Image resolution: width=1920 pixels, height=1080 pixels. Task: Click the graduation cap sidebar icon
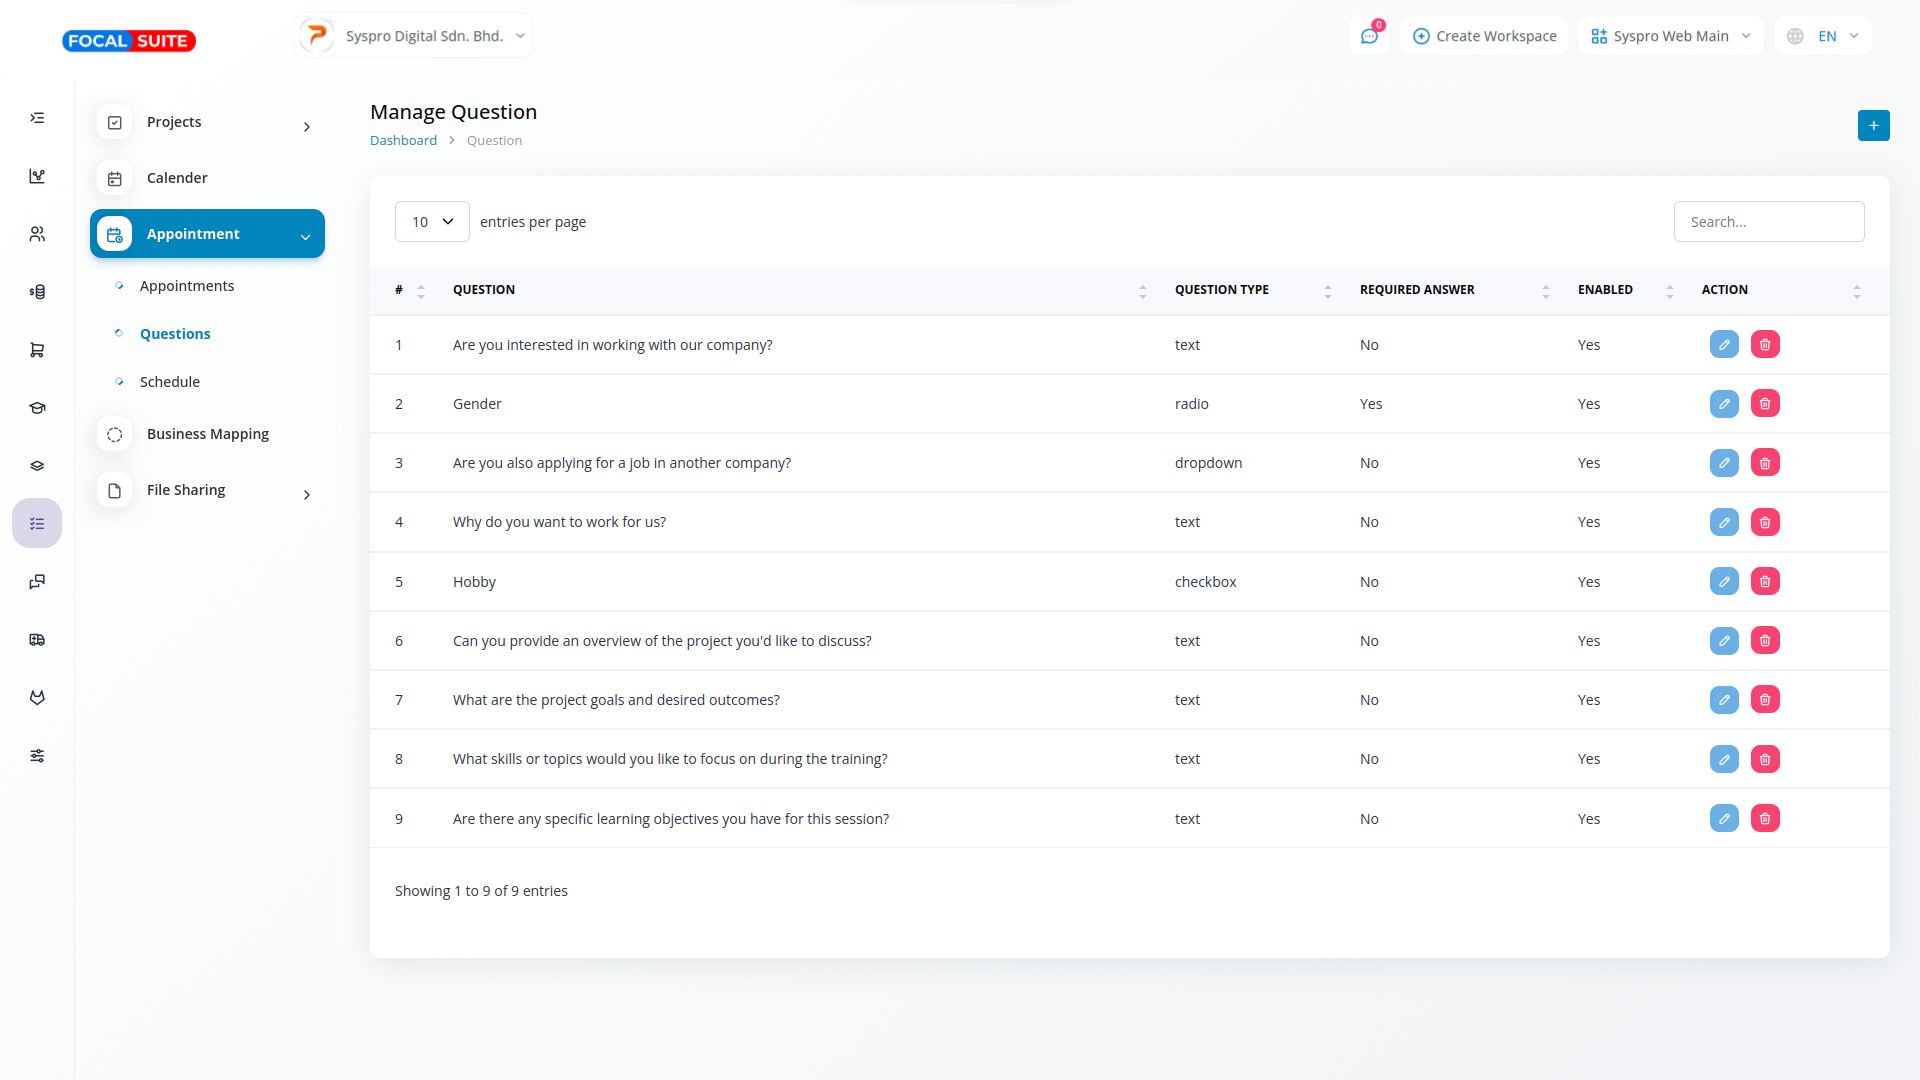pos(37,408)
